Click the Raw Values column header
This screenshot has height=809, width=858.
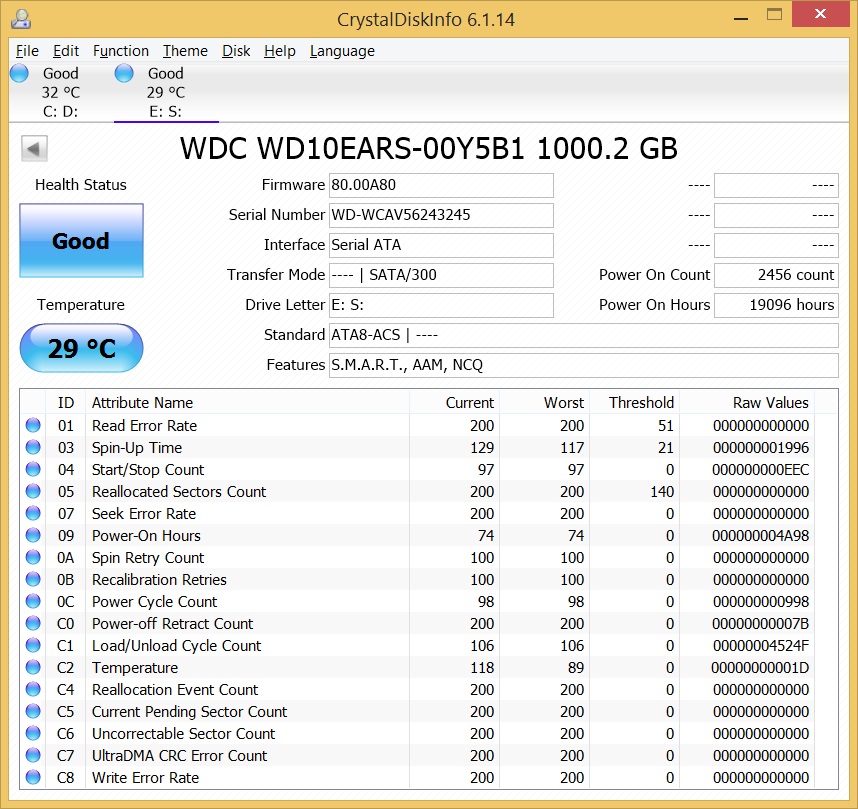tap(747, 402)
